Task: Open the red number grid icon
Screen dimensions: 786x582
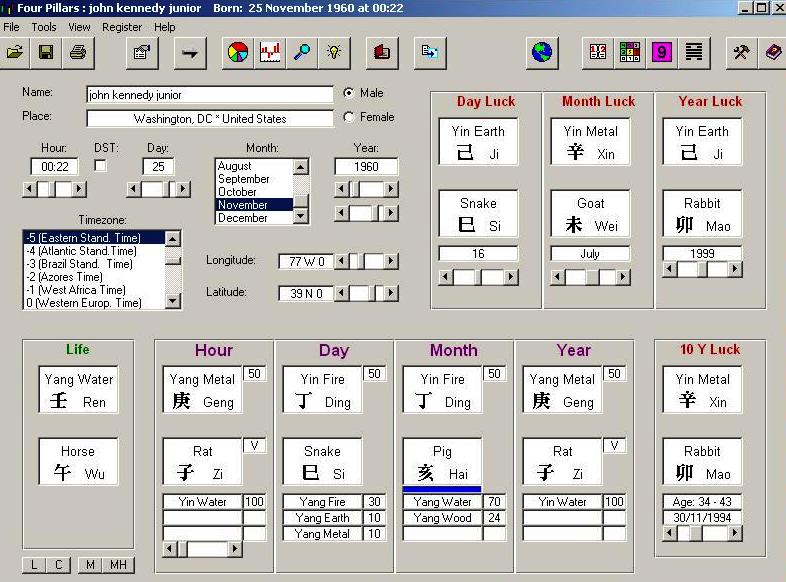Action: pos(598,52)
